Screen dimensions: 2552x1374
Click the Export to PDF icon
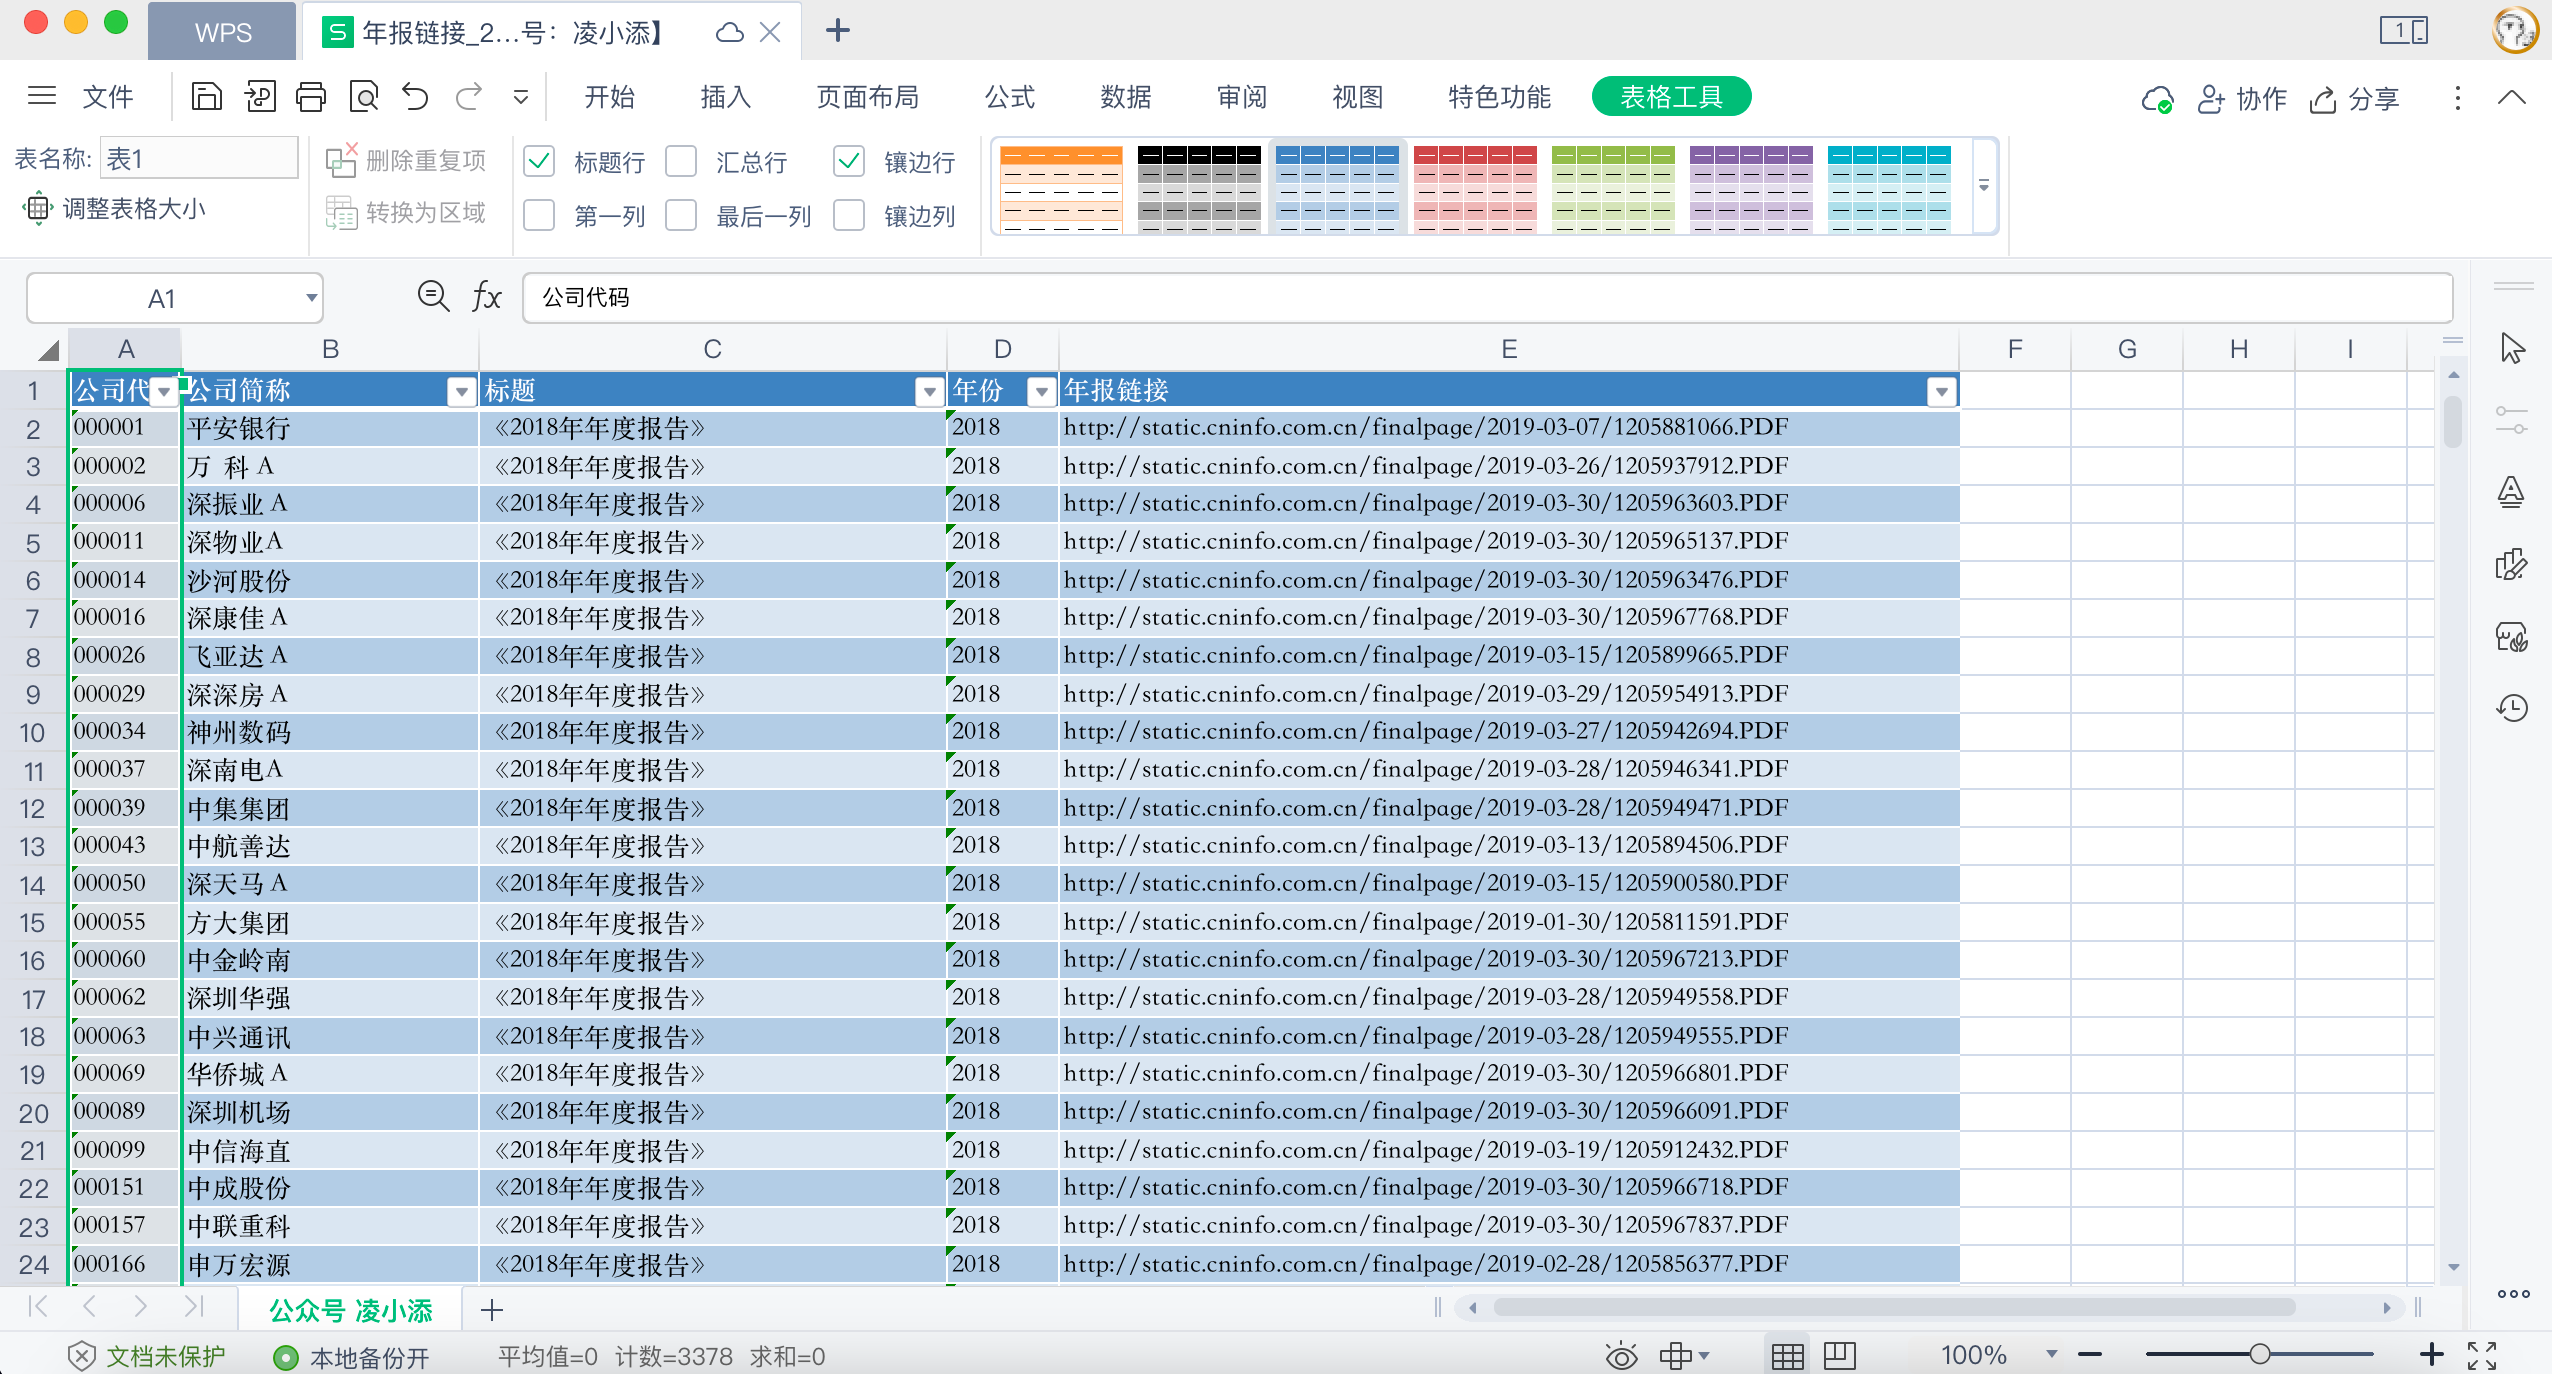click(x=259, y=97)
